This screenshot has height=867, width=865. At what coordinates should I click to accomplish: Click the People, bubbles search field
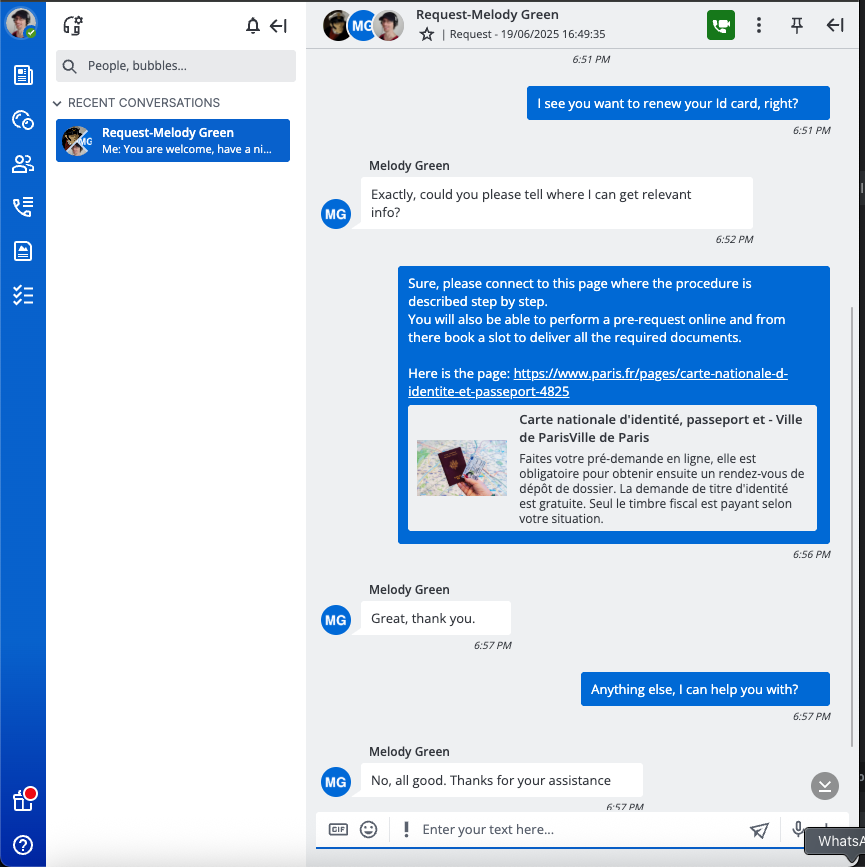coord(176,66)
